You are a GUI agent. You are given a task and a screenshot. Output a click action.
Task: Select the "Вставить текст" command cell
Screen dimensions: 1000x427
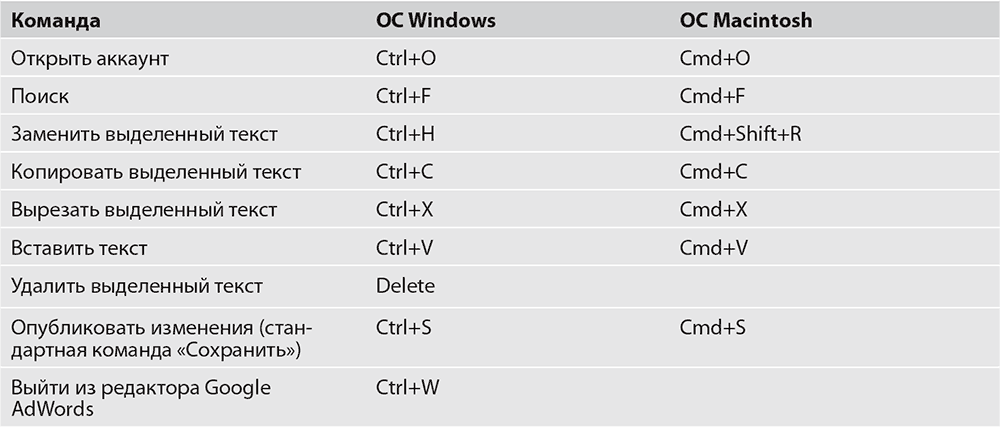click(x=80, y=248)
